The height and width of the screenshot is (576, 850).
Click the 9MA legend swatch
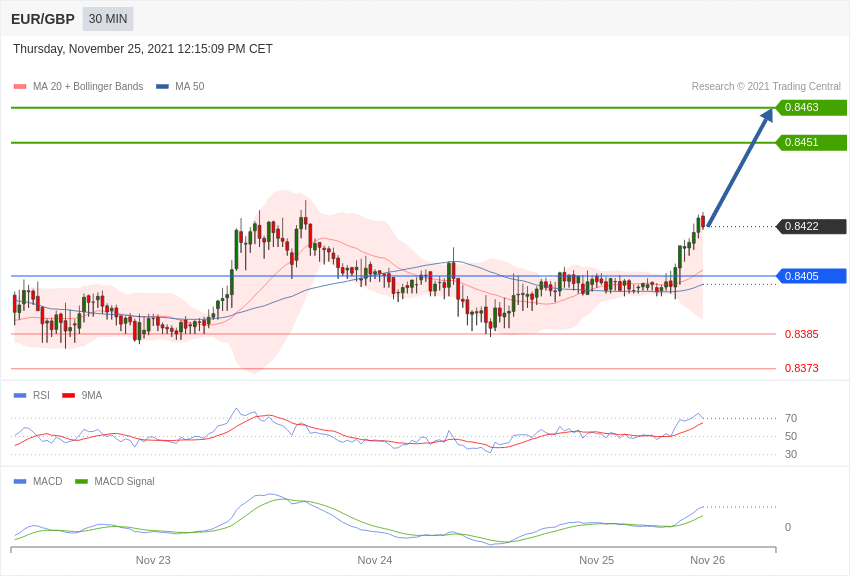68,396
